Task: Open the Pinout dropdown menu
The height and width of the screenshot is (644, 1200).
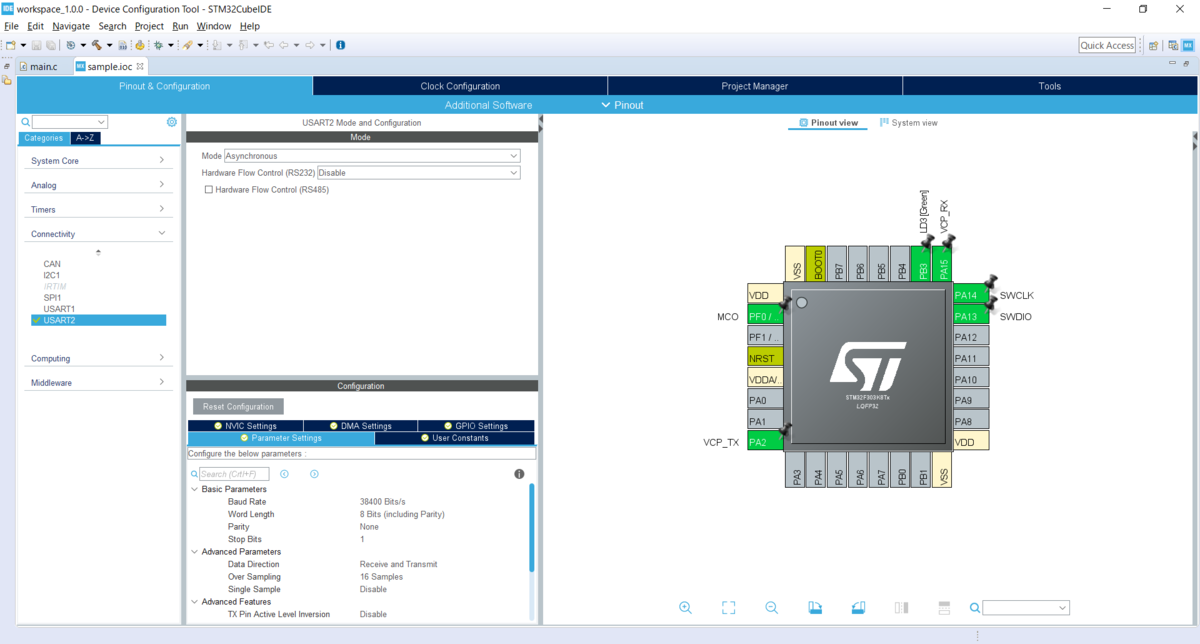Action: tap(622, 105)
